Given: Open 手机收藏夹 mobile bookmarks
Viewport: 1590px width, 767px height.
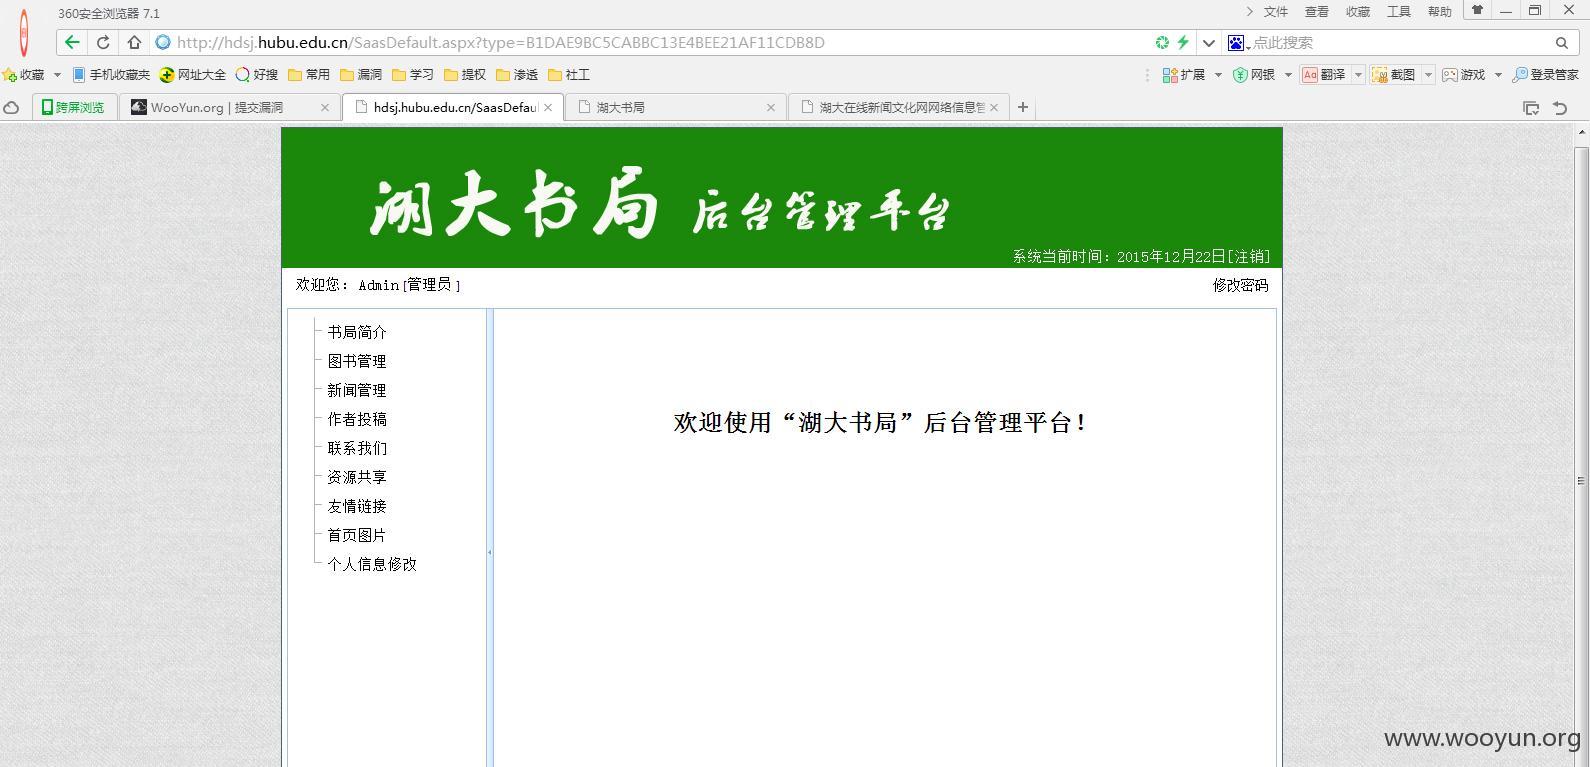Looking at the screenshot, I should 111,75.
